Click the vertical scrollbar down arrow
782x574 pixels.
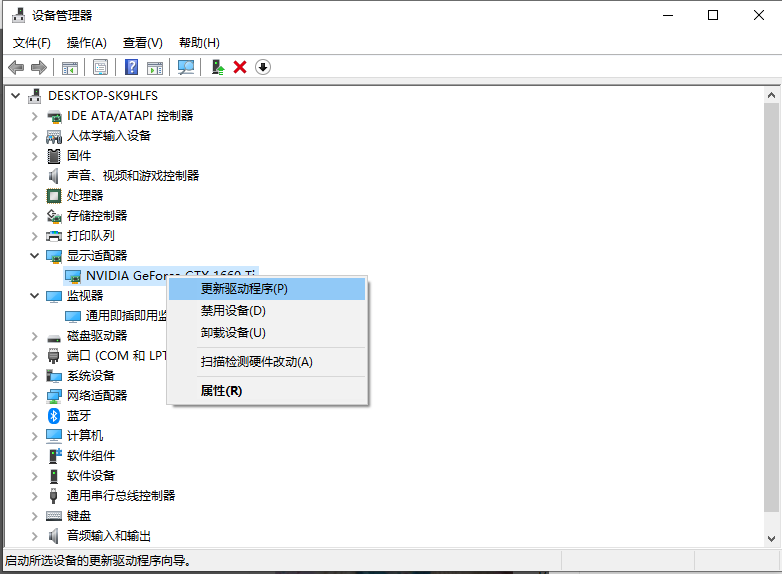(x=771, y=539)
